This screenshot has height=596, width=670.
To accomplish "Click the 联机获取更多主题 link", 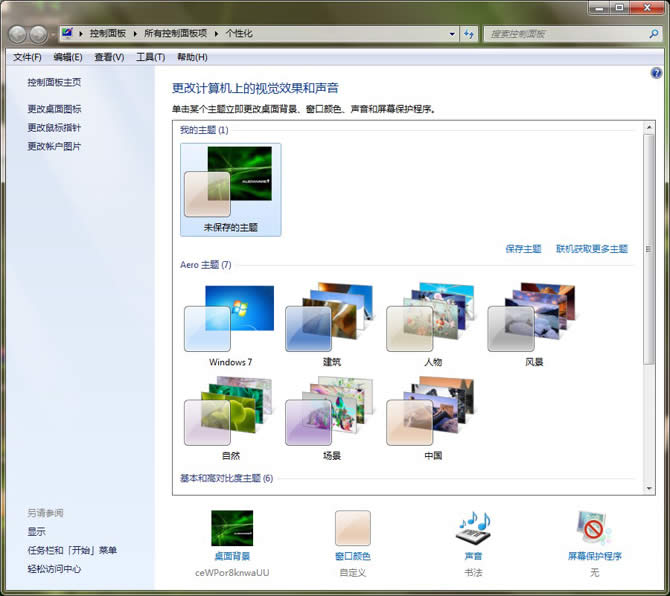I will point(592,248).
